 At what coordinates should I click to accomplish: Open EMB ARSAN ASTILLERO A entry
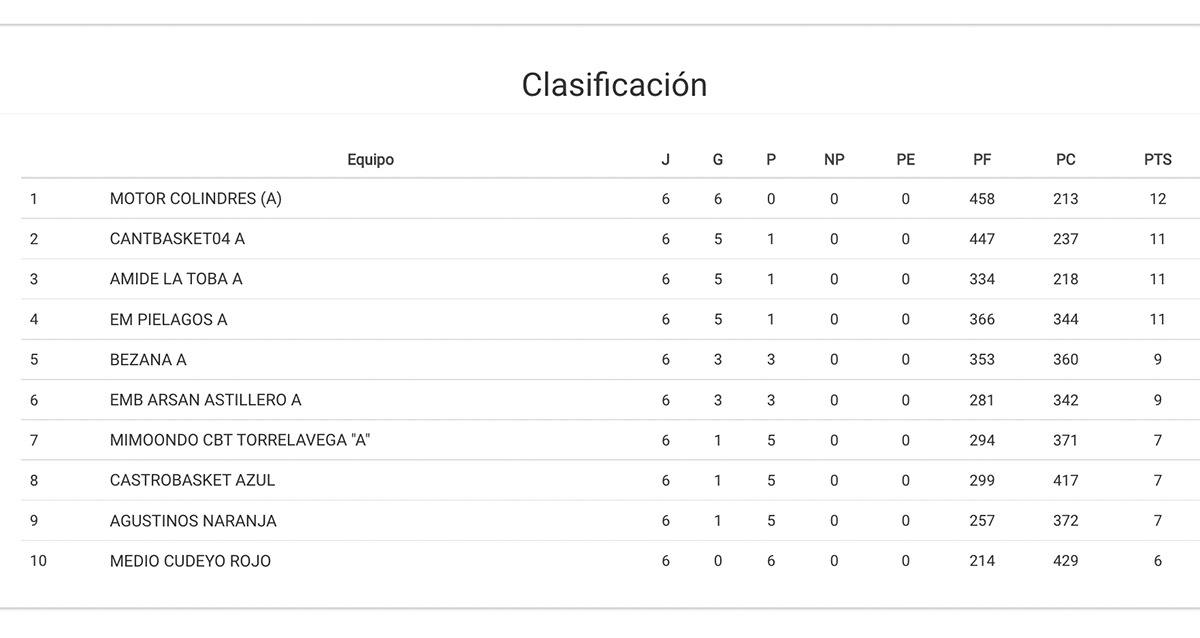click(x=205, y=400)
